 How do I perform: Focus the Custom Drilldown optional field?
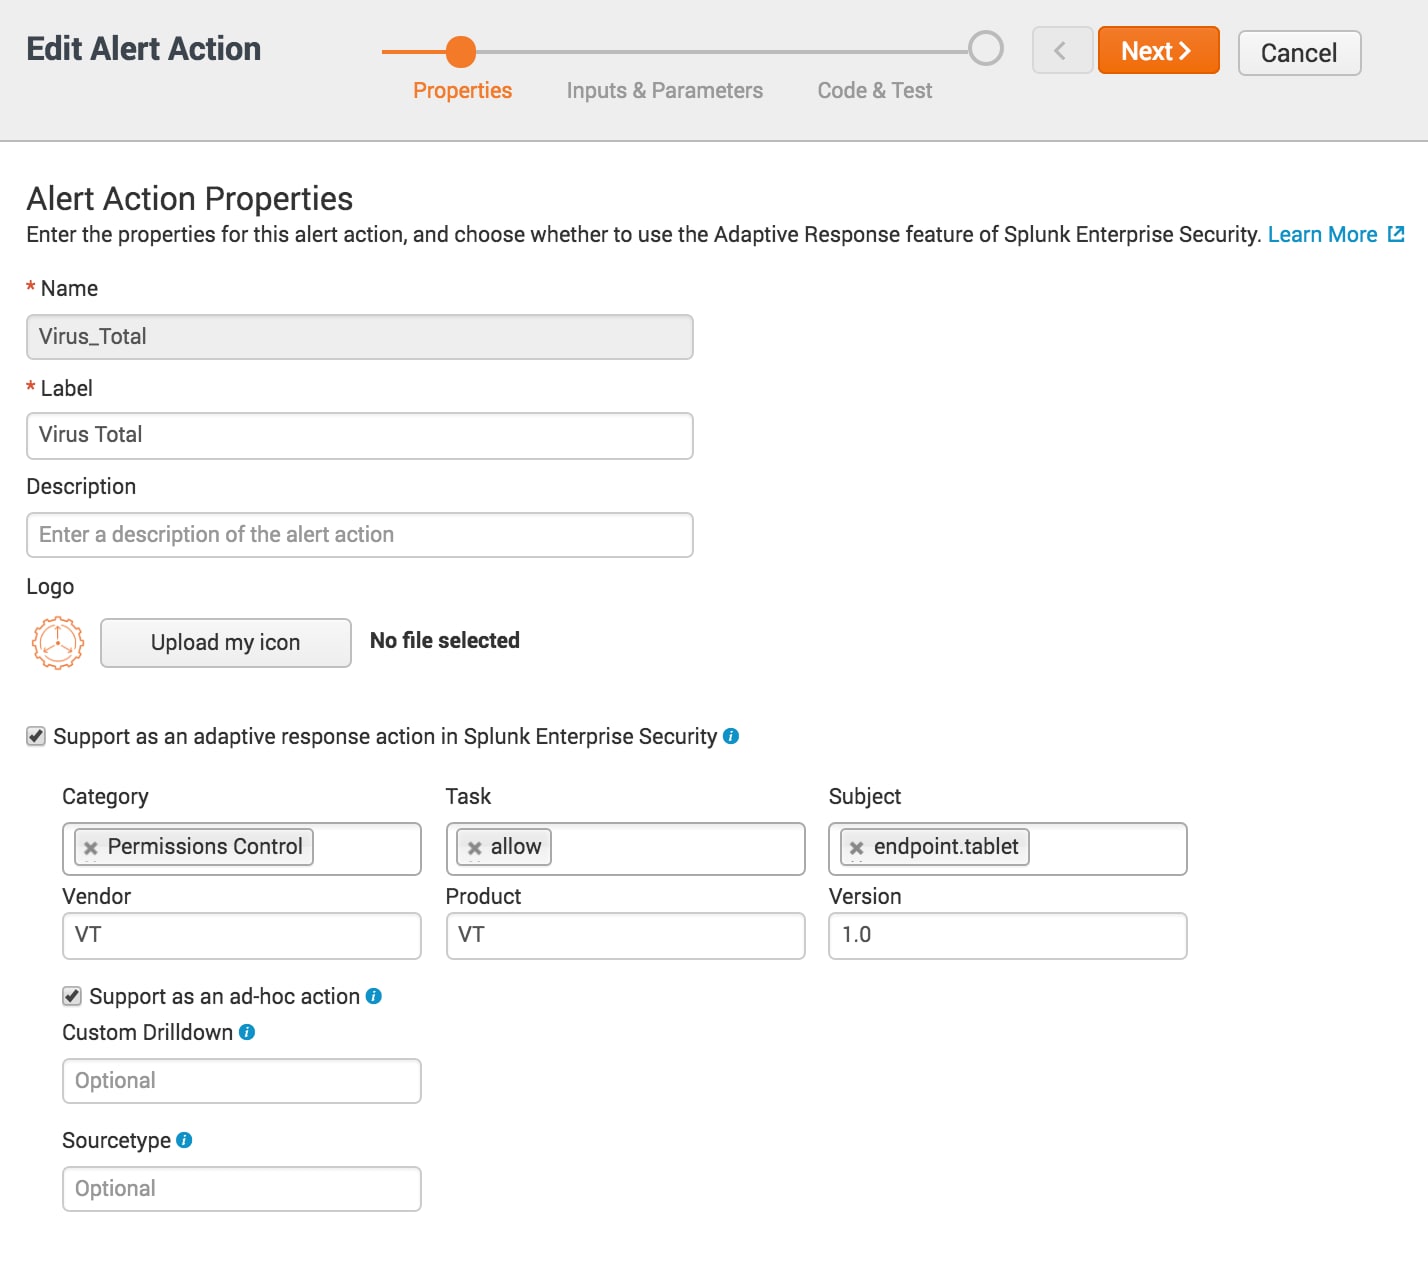pyautogui.click(x=242, y=1081)
